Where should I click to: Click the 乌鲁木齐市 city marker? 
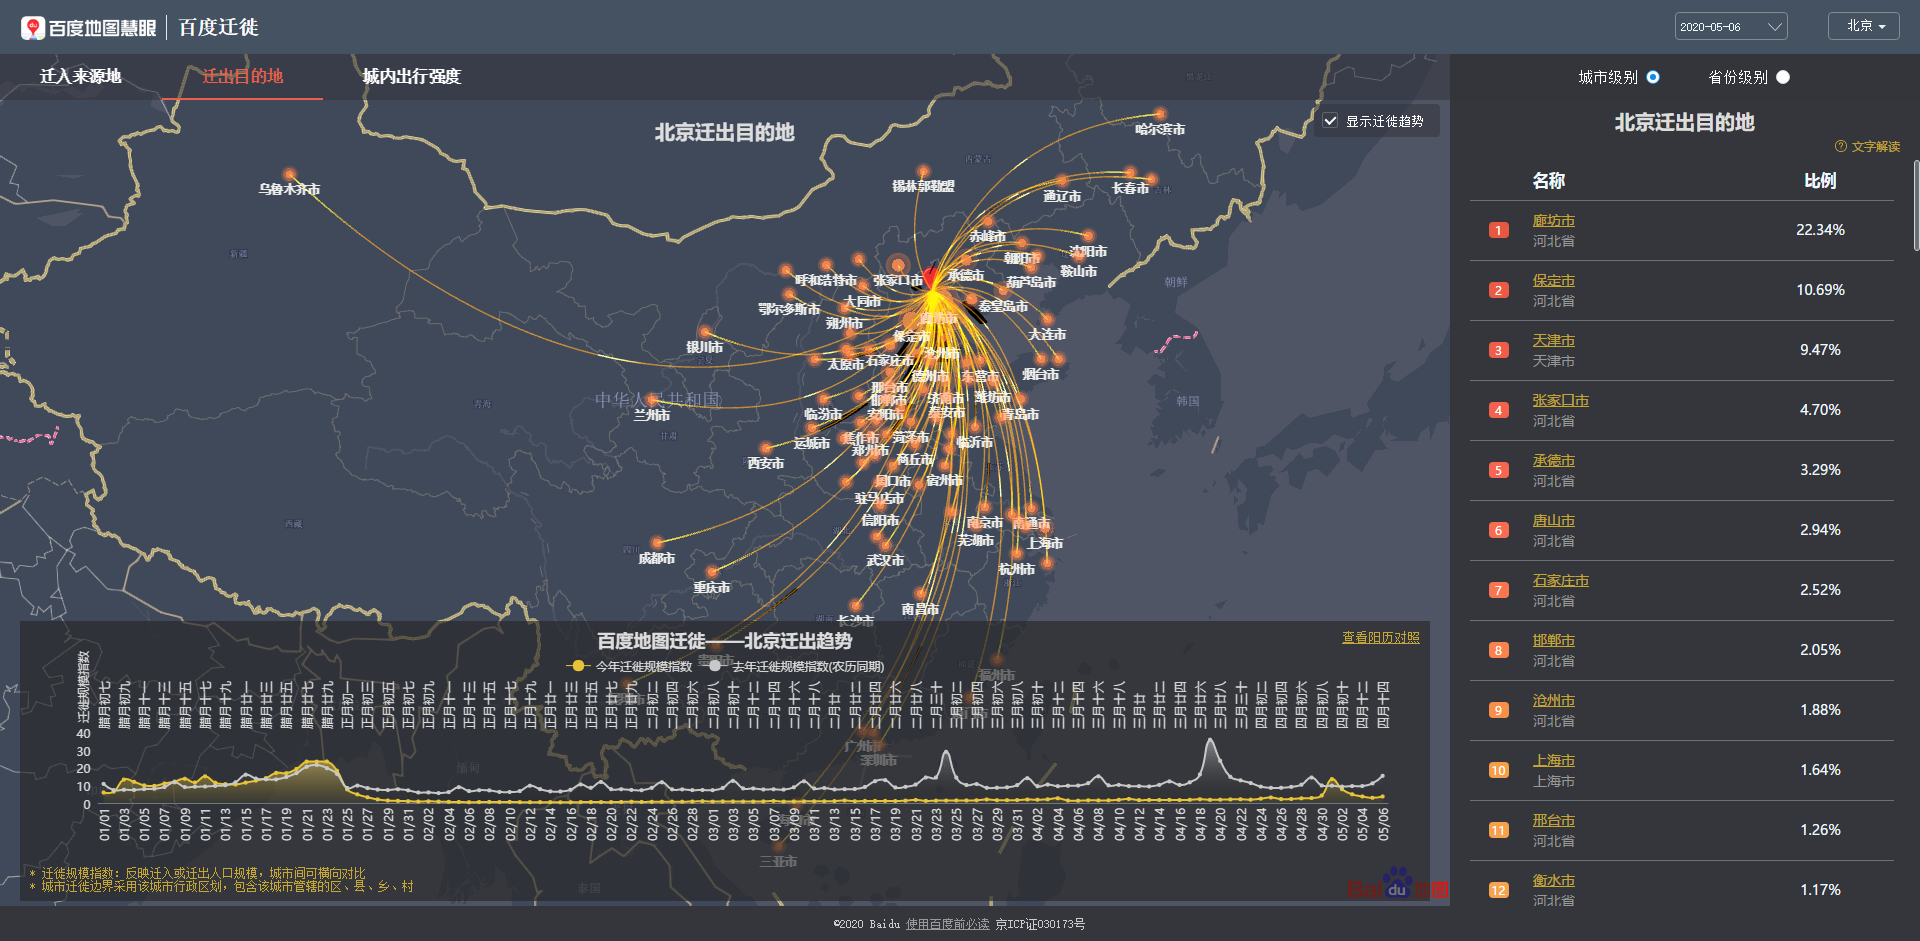[290, 175]
